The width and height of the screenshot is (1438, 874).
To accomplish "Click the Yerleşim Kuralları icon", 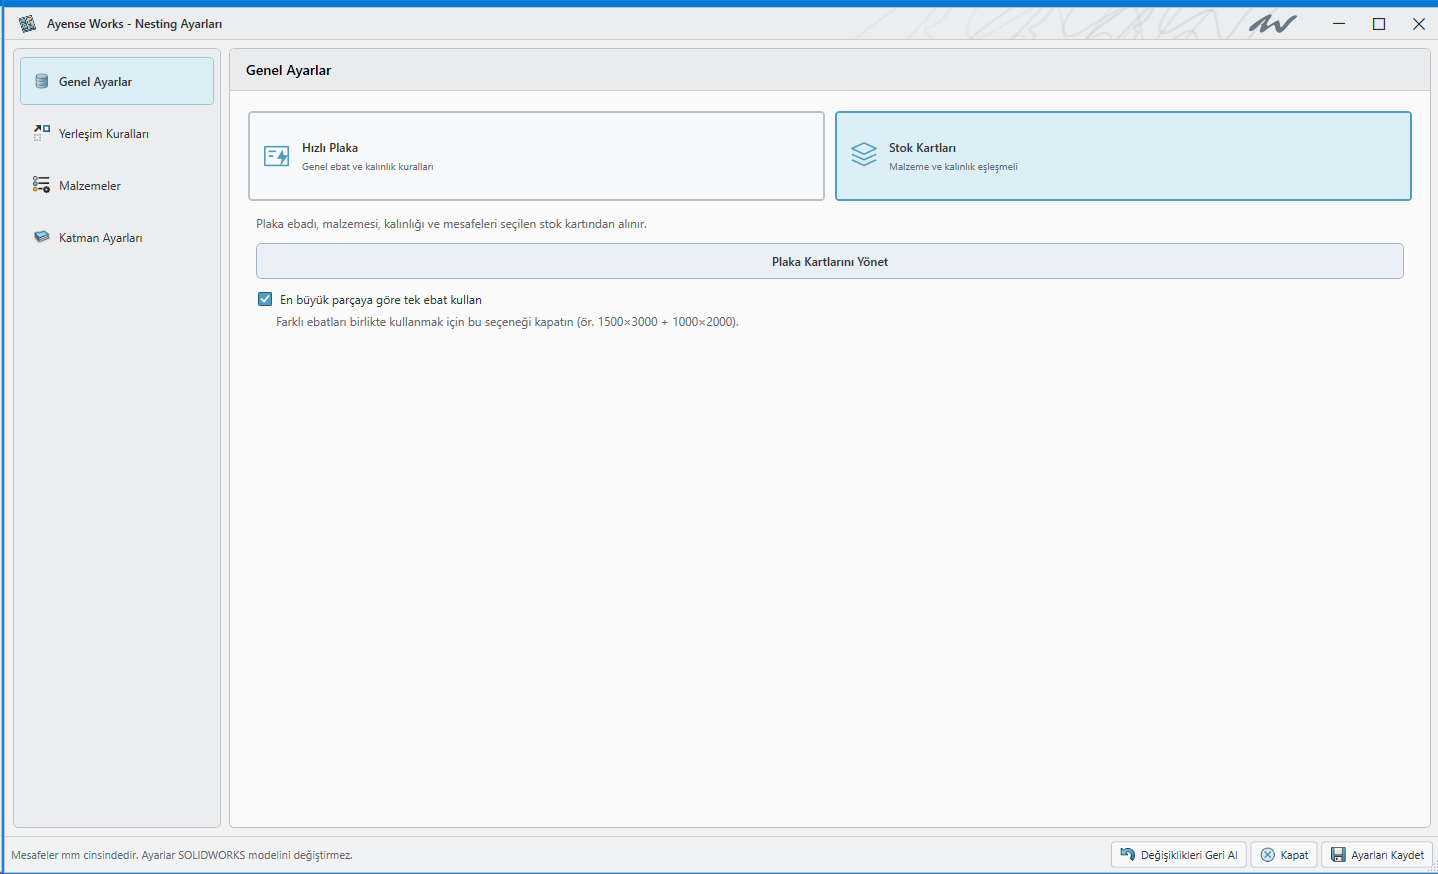I will pos(42,133).
